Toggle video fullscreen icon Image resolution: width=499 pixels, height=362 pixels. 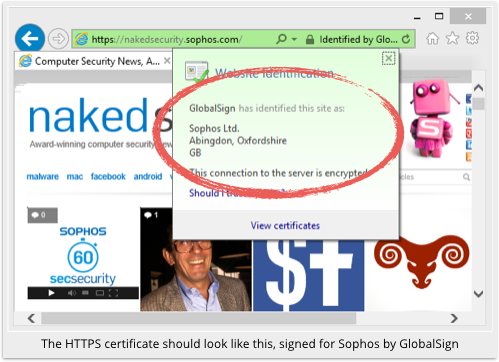[x=113, y=293]
